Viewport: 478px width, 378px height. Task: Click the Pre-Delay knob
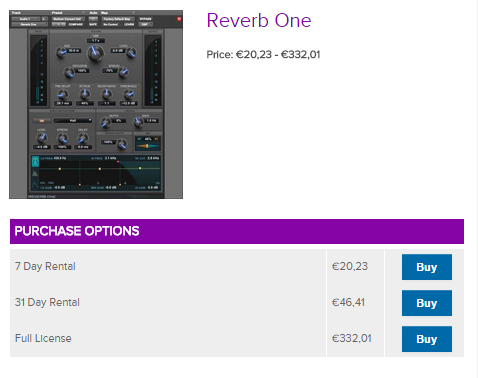pos(62,95)
